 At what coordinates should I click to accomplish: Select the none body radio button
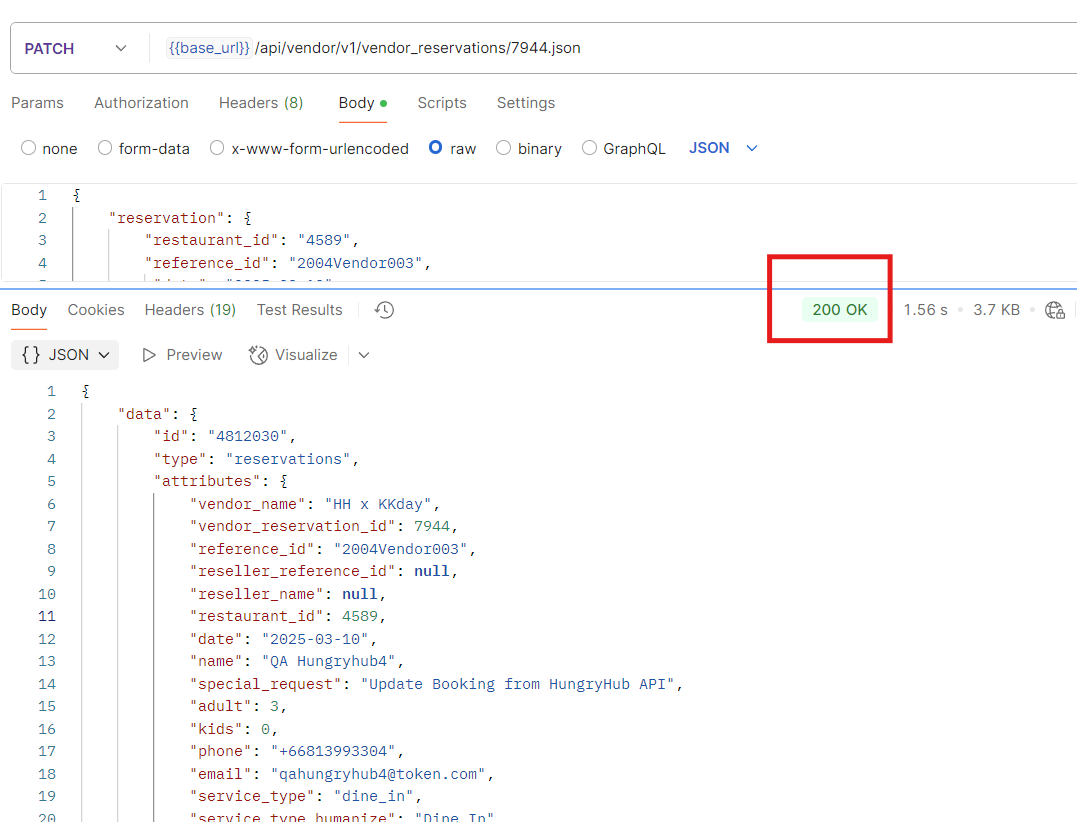coord(28,148)
